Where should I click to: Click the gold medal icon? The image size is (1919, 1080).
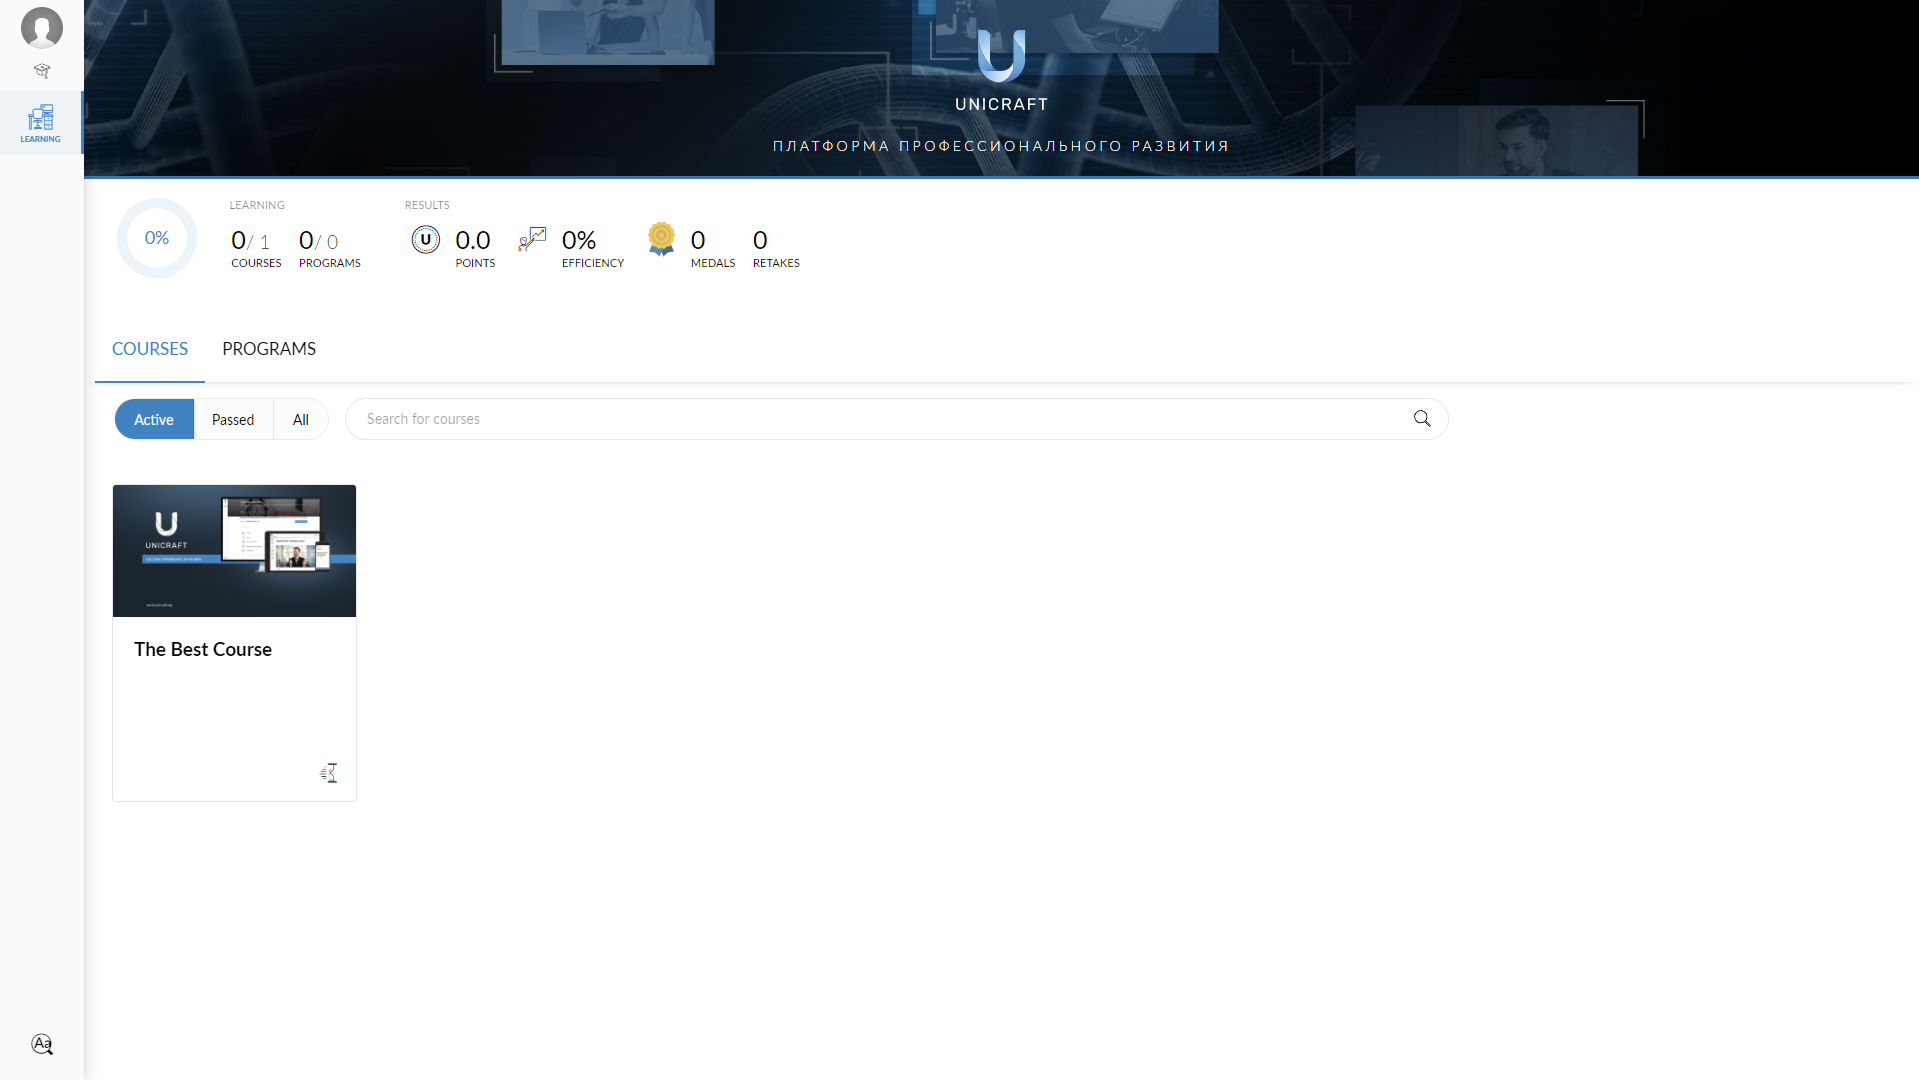click(661, 240)
